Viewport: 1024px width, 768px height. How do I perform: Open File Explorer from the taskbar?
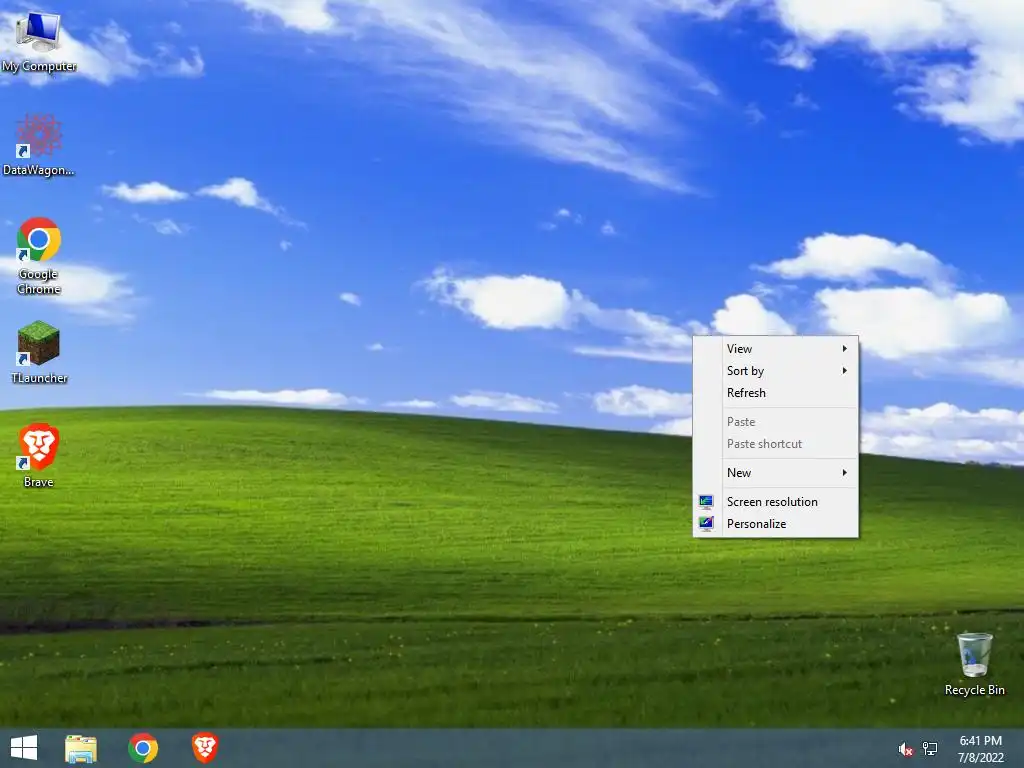click(x=81, y=748)
